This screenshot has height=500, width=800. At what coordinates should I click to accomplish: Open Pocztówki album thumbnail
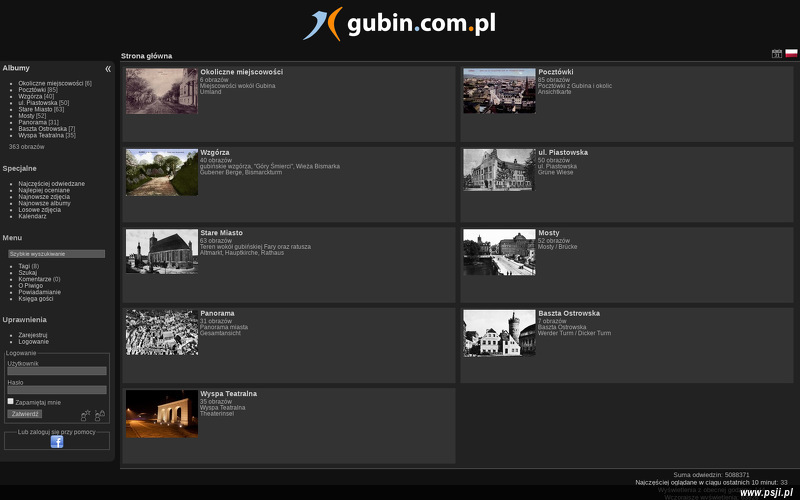(499, 91)
